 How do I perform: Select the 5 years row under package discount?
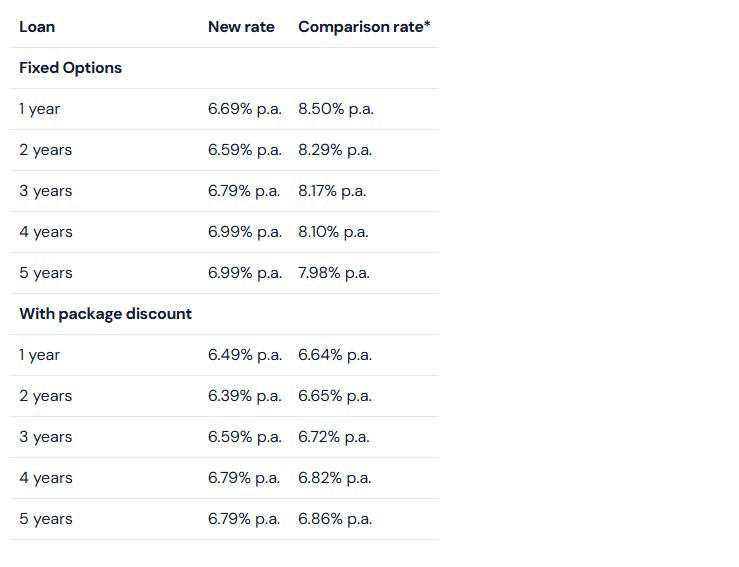[x=225, y=519]
